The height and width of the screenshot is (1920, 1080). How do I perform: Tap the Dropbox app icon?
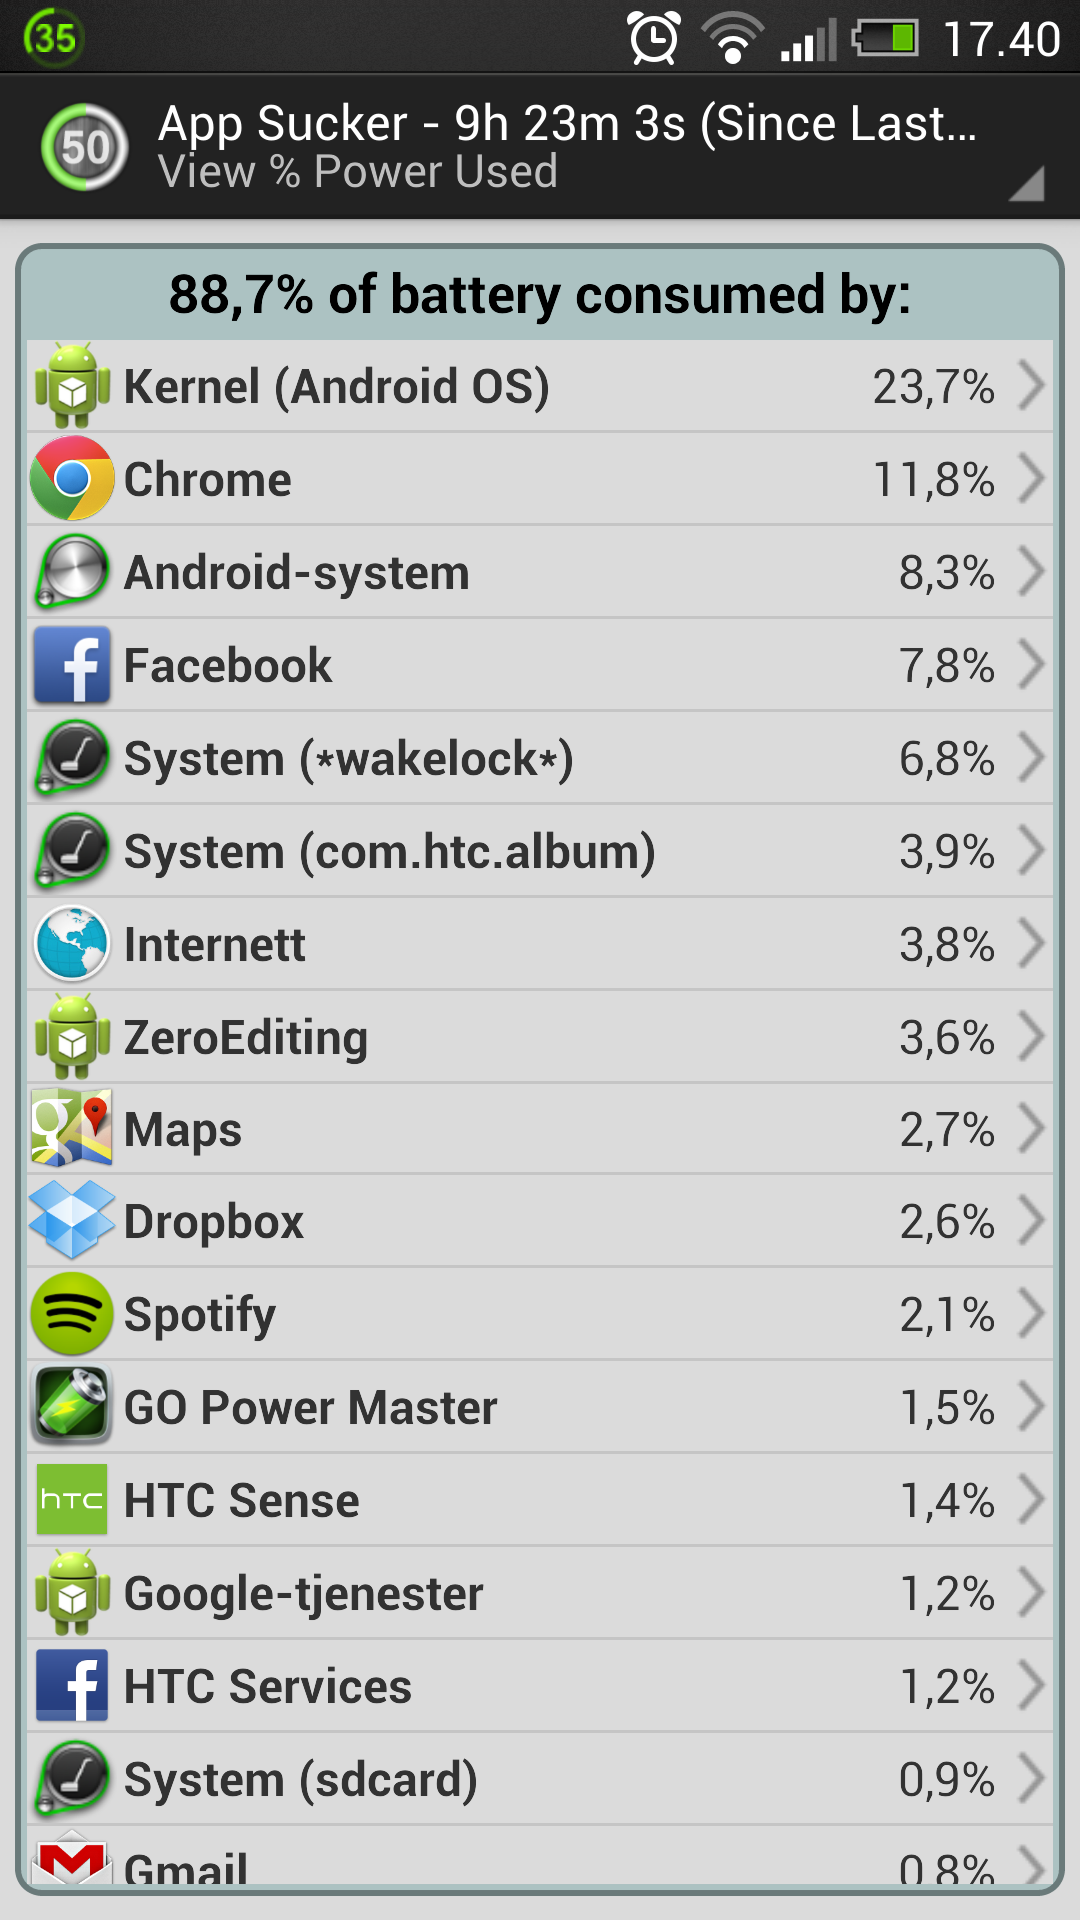72,1220
